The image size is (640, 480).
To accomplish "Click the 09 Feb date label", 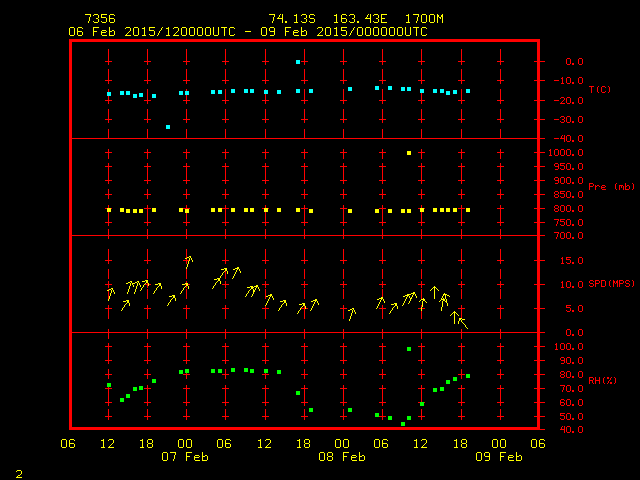I will [498, 457].
